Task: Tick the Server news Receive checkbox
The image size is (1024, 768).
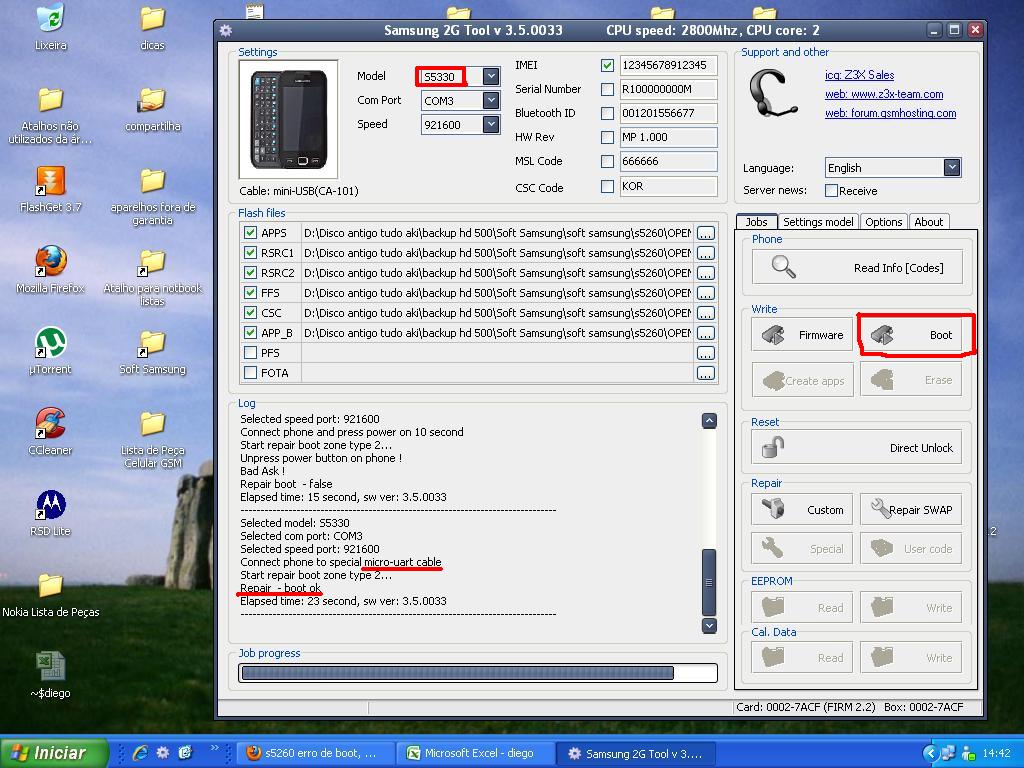Action: click(831, 191)
